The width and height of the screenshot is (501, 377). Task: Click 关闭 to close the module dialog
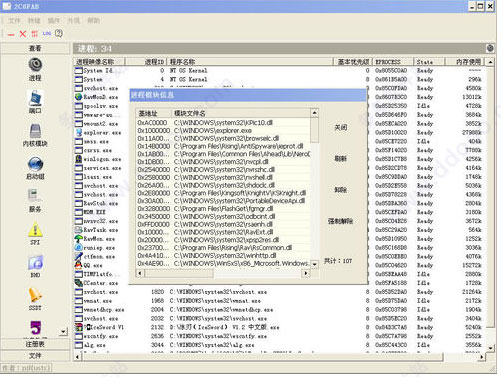point(340,127)
